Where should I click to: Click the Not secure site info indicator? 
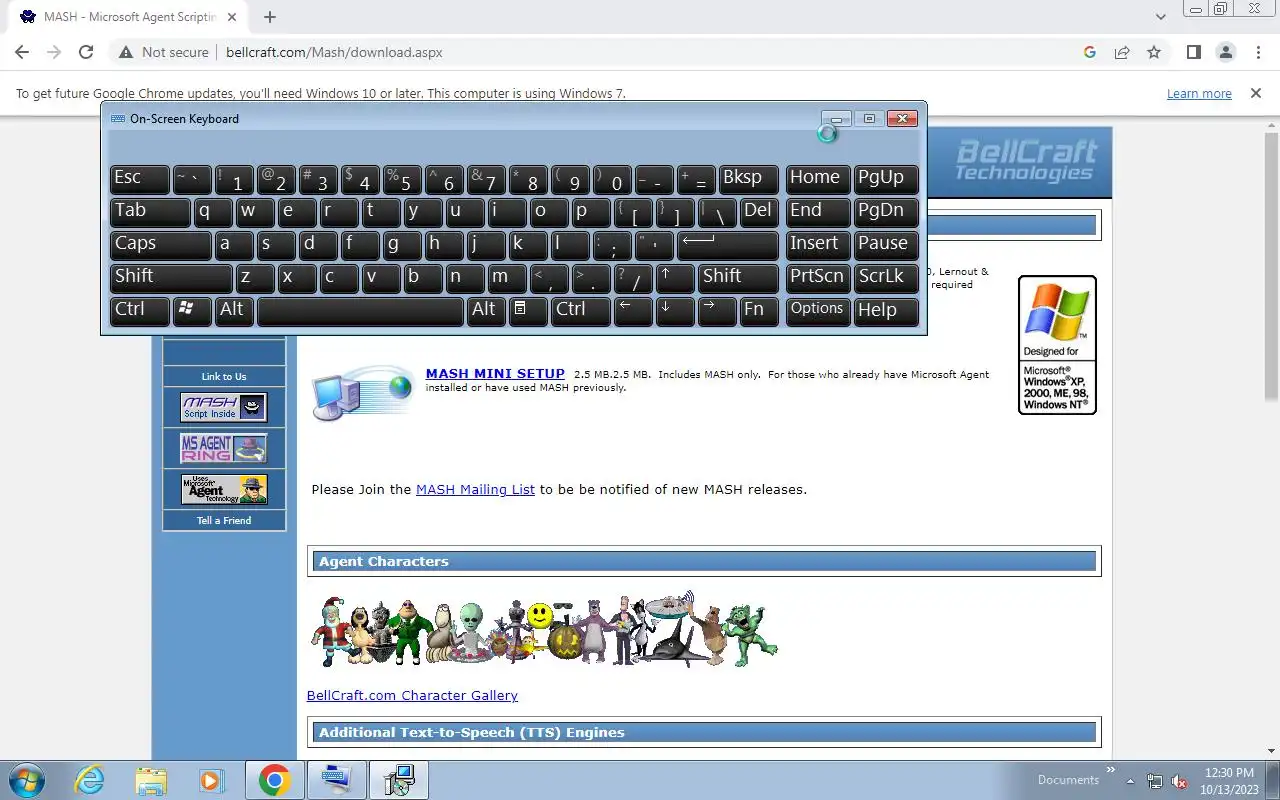pyautogui.click(x=164, y=52)
